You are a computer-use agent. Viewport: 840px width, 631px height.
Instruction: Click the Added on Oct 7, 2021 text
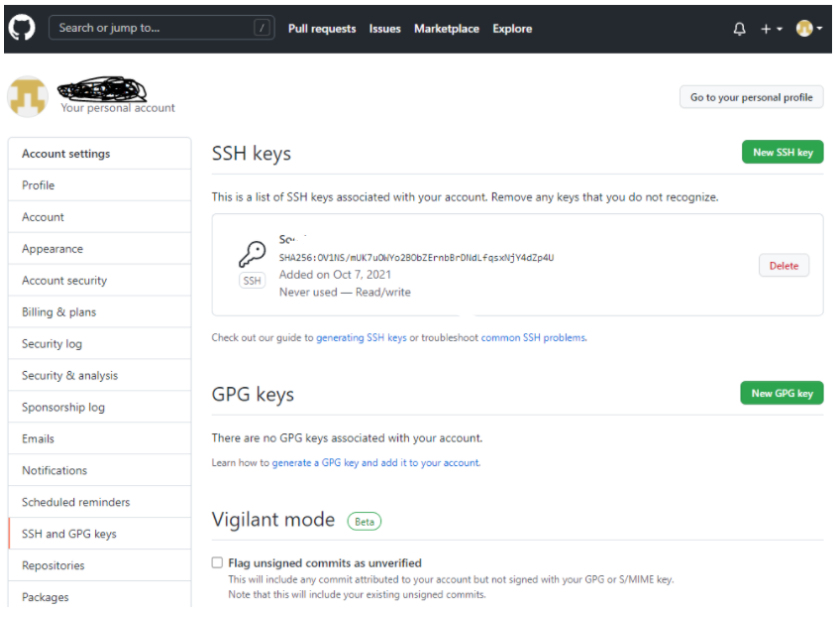[335, 275]
